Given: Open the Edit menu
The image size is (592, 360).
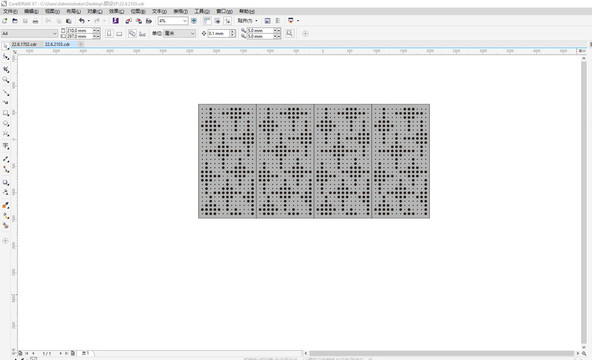Looking at the screenshot, I should 31,11.
